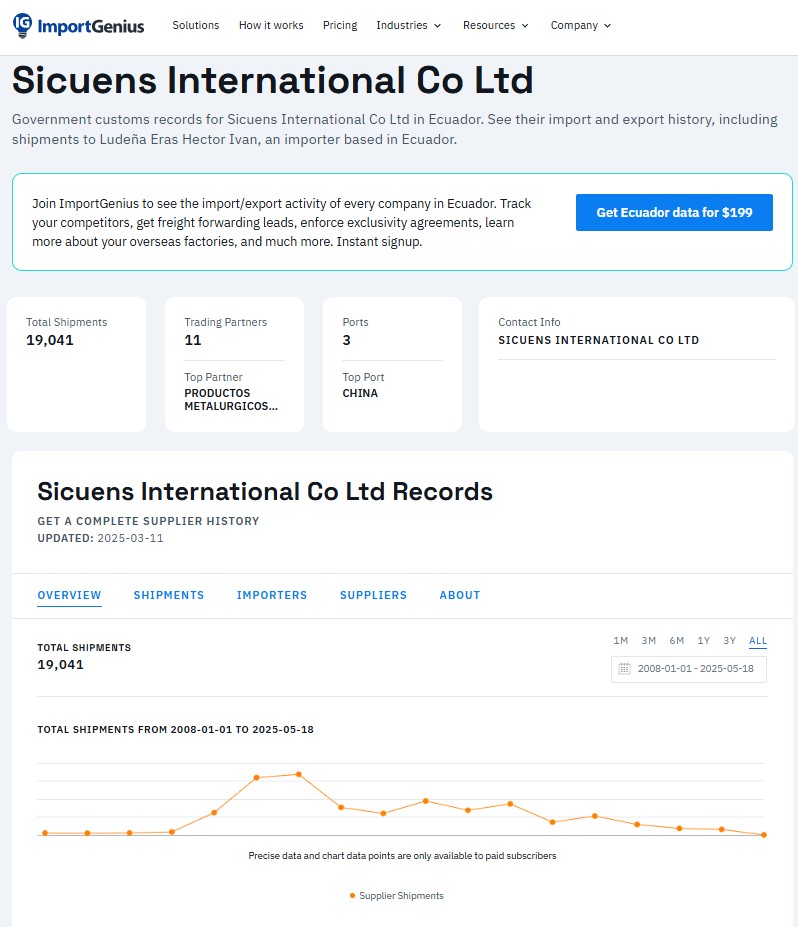This screenshot has width=798, height=927.
Task: Click Get Ecuador data for $199 button
Action: [x=674, y=212]
